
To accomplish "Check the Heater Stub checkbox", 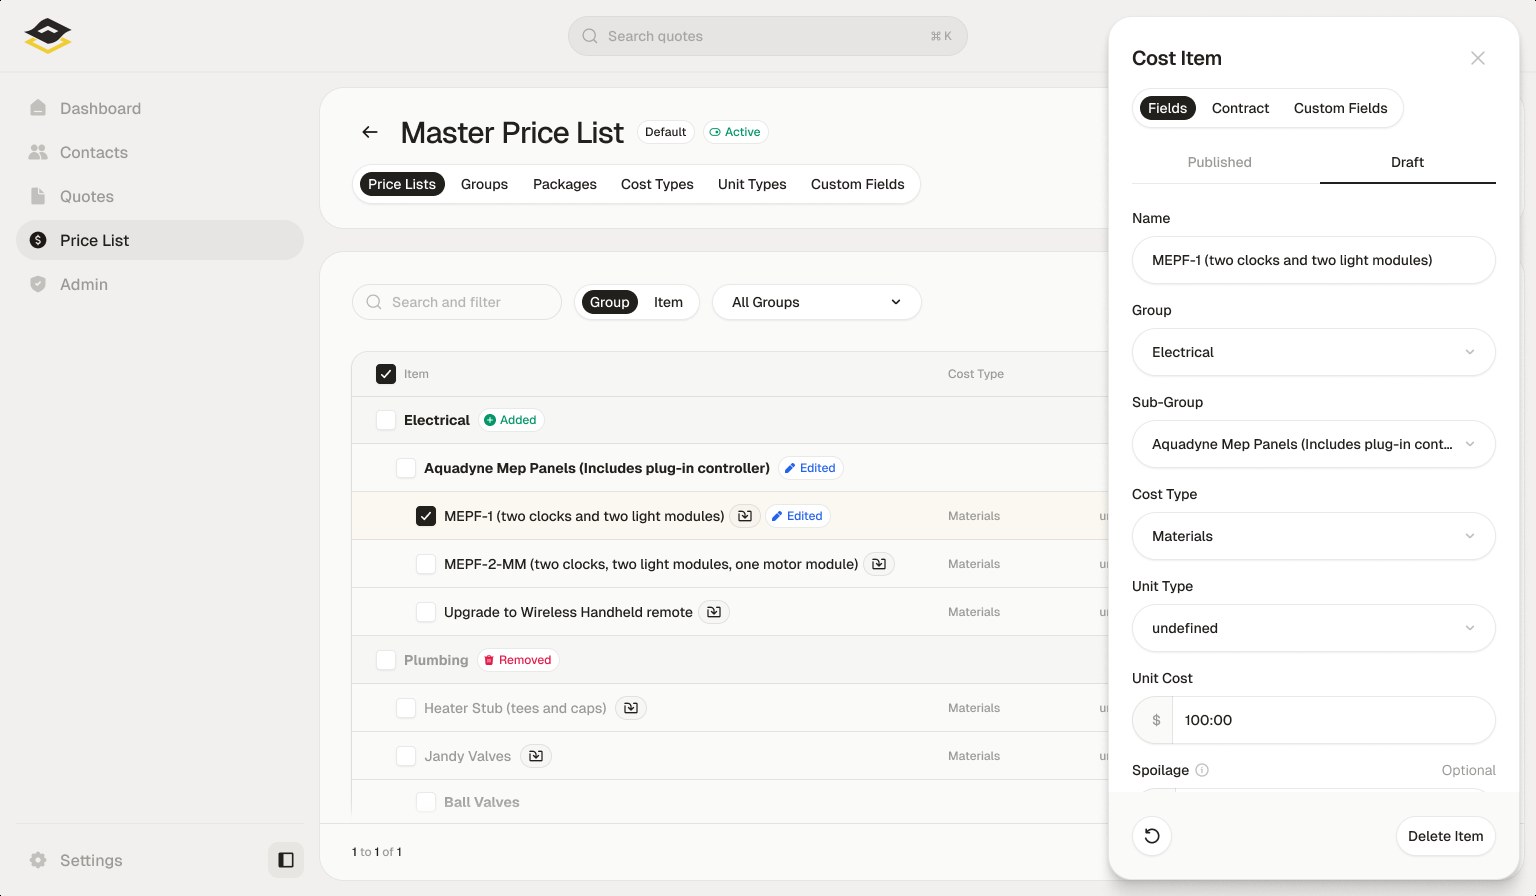I will click(x=406, y=708).
